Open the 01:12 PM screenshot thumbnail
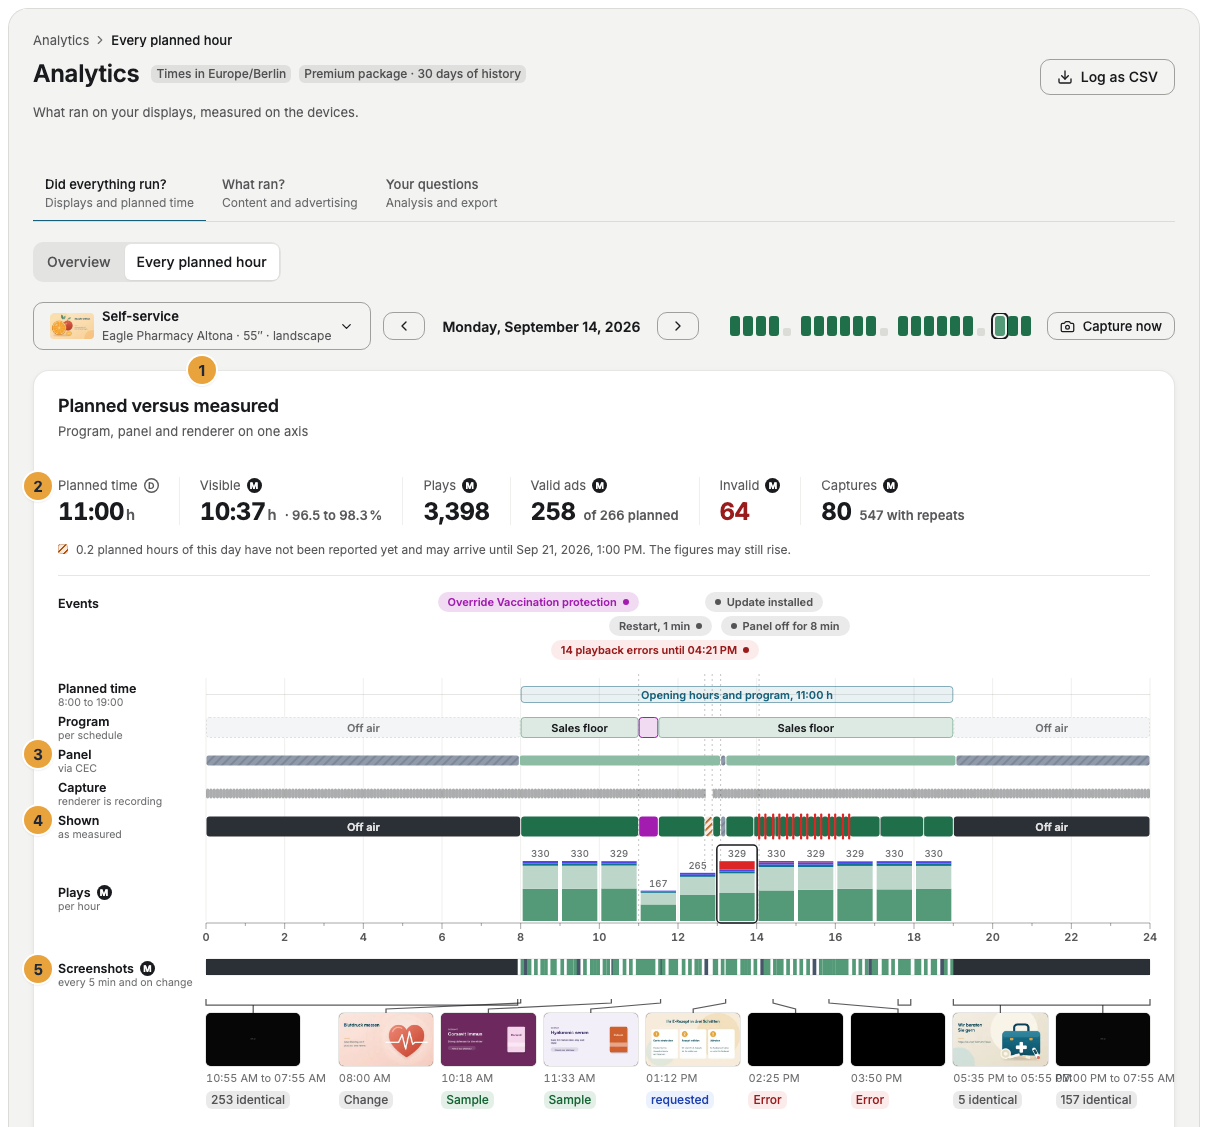This screenshot has height=1127, width=1208. point(693,1039)
